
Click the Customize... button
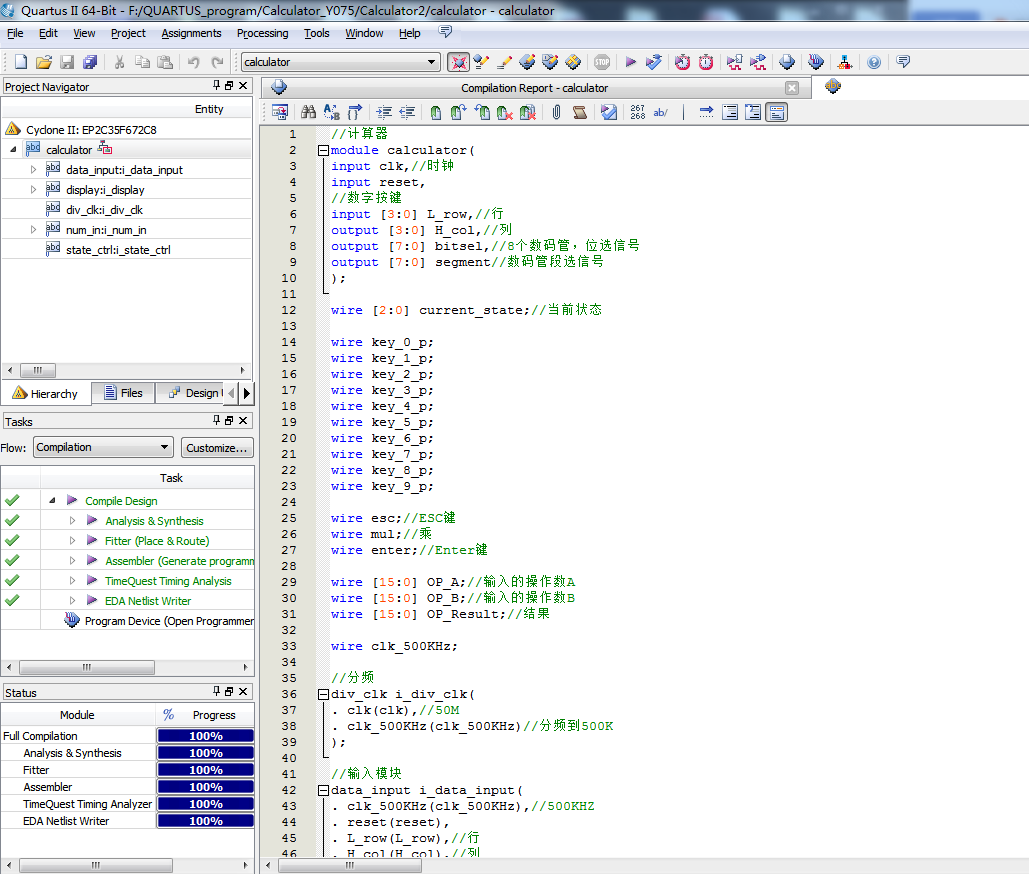click(x=217, y=448)
